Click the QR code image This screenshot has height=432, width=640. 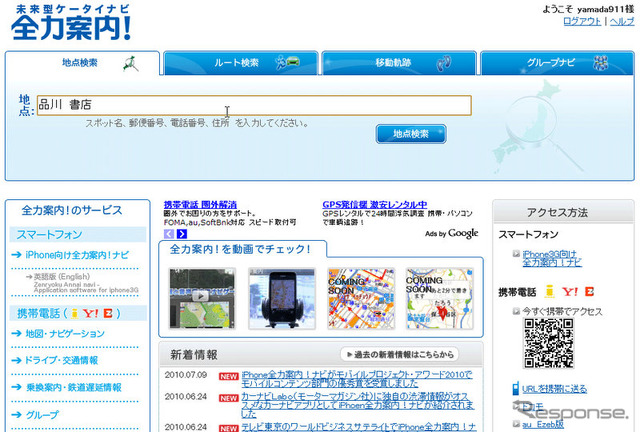(549, 343)
